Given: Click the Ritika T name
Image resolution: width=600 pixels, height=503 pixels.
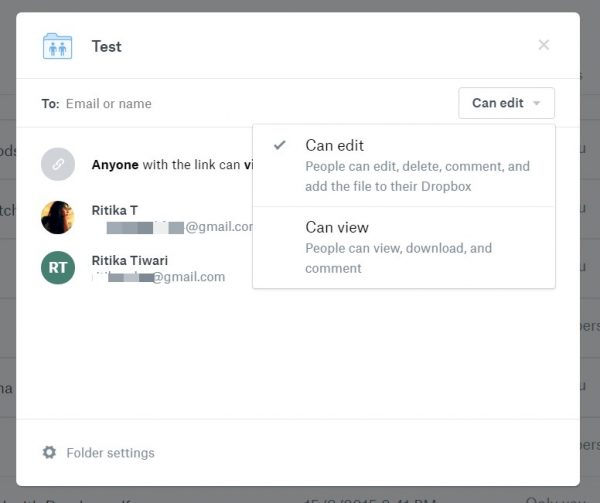Looking at the screenshot, I should click(114, 210).
